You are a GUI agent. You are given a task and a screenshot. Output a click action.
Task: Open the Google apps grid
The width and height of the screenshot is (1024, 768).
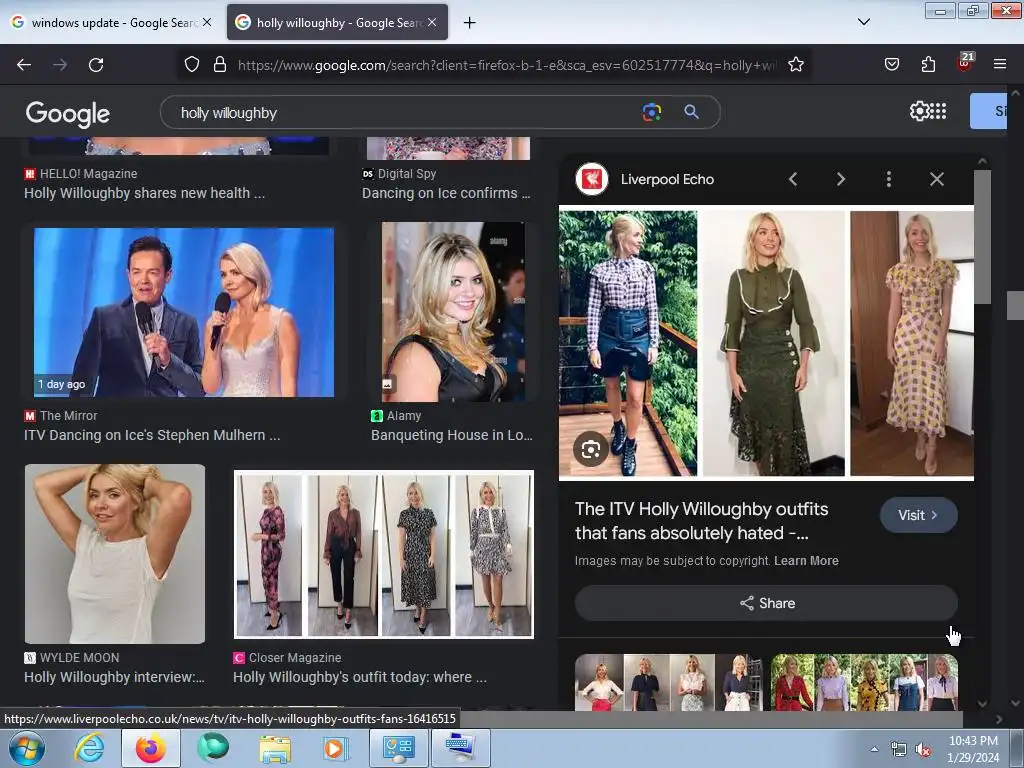(938, 111)
